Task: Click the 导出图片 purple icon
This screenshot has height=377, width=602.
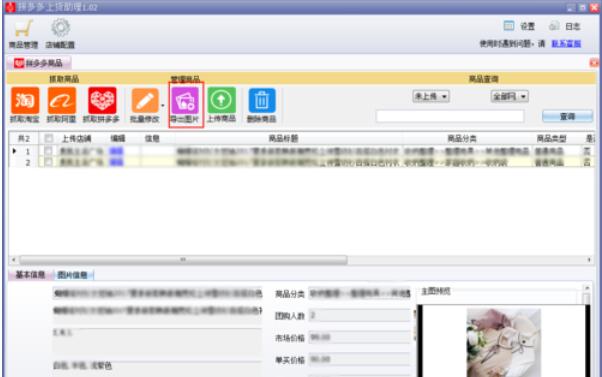Action: [185, 101]
